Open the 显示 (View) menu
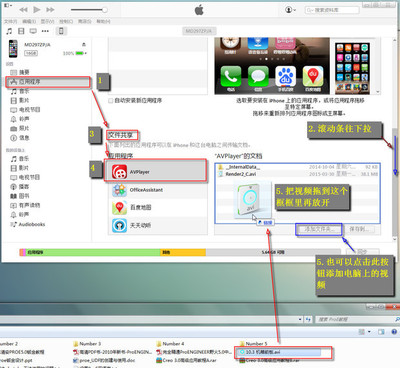The height and width of the screenshot is (368, 400). (47, 21)
